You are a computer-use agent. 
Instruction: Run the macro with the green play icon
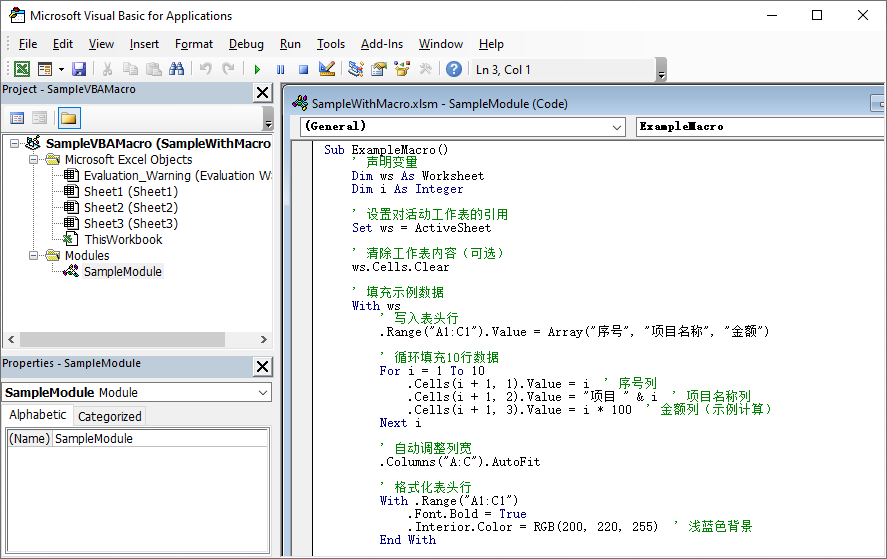point(257,70)
